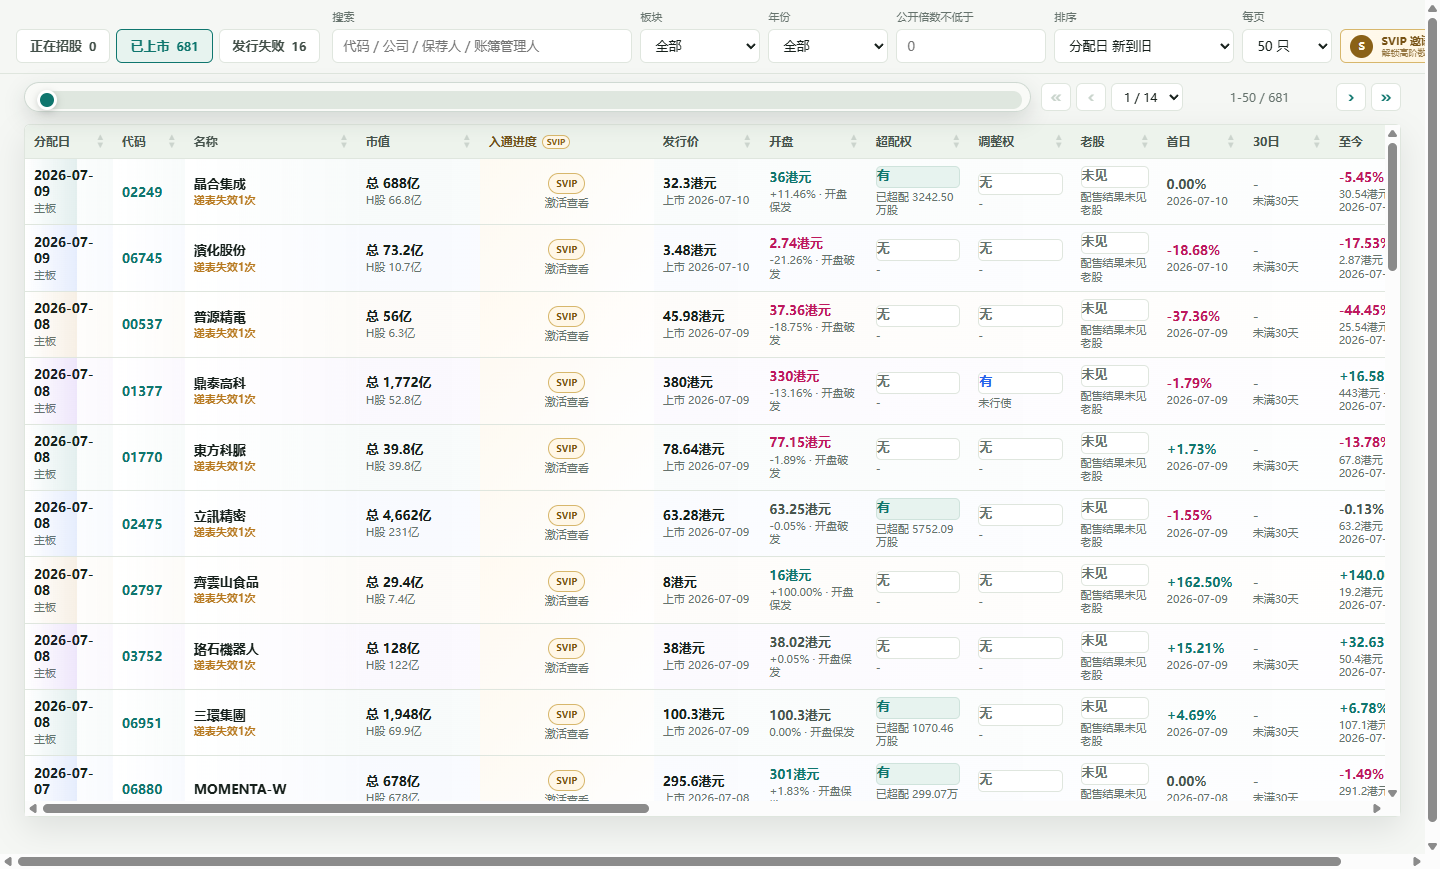The image size is (1440, 869).
Task: Click the table's horizontal scrollbar
Action: [346, 808]
